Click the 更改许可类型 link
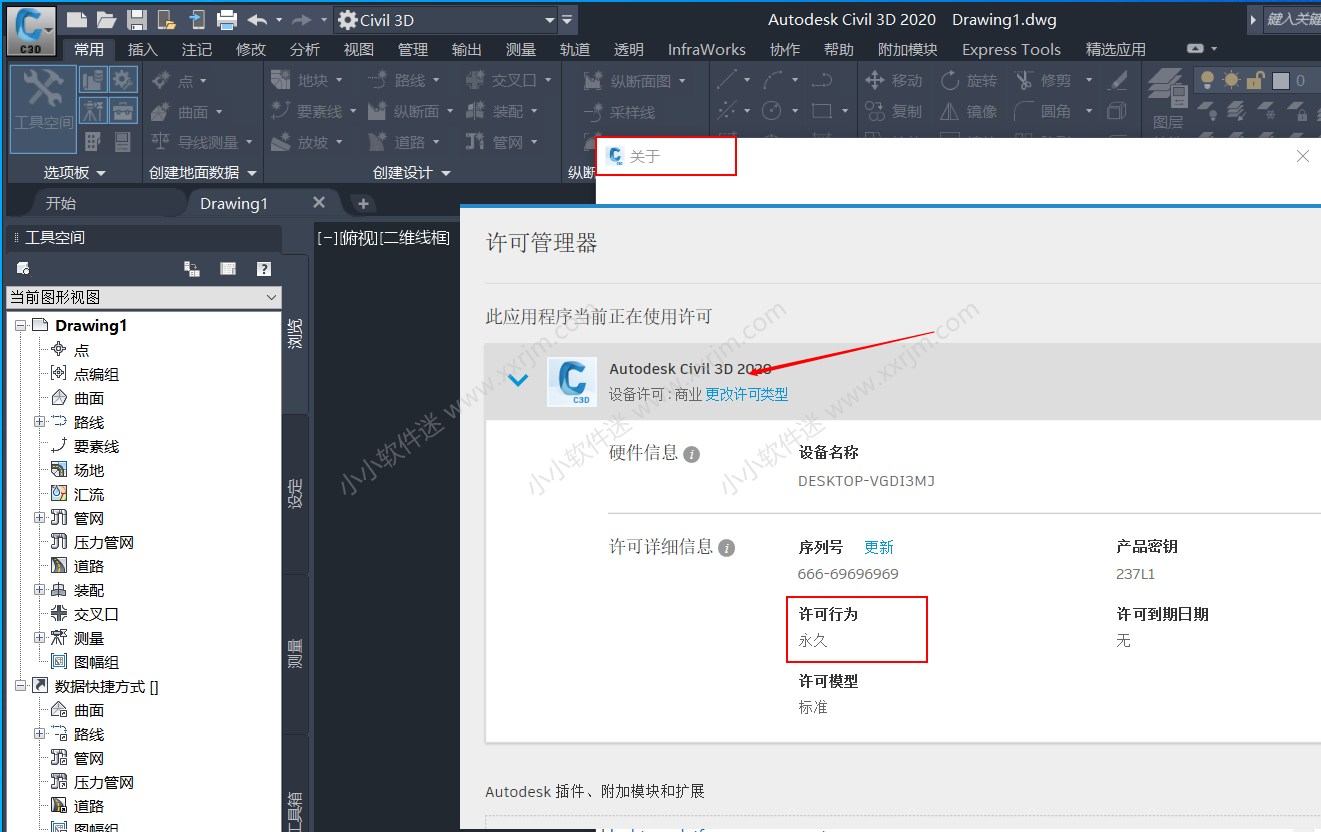This screenshot has width=1321, height=832. click(x=747, y=394)
